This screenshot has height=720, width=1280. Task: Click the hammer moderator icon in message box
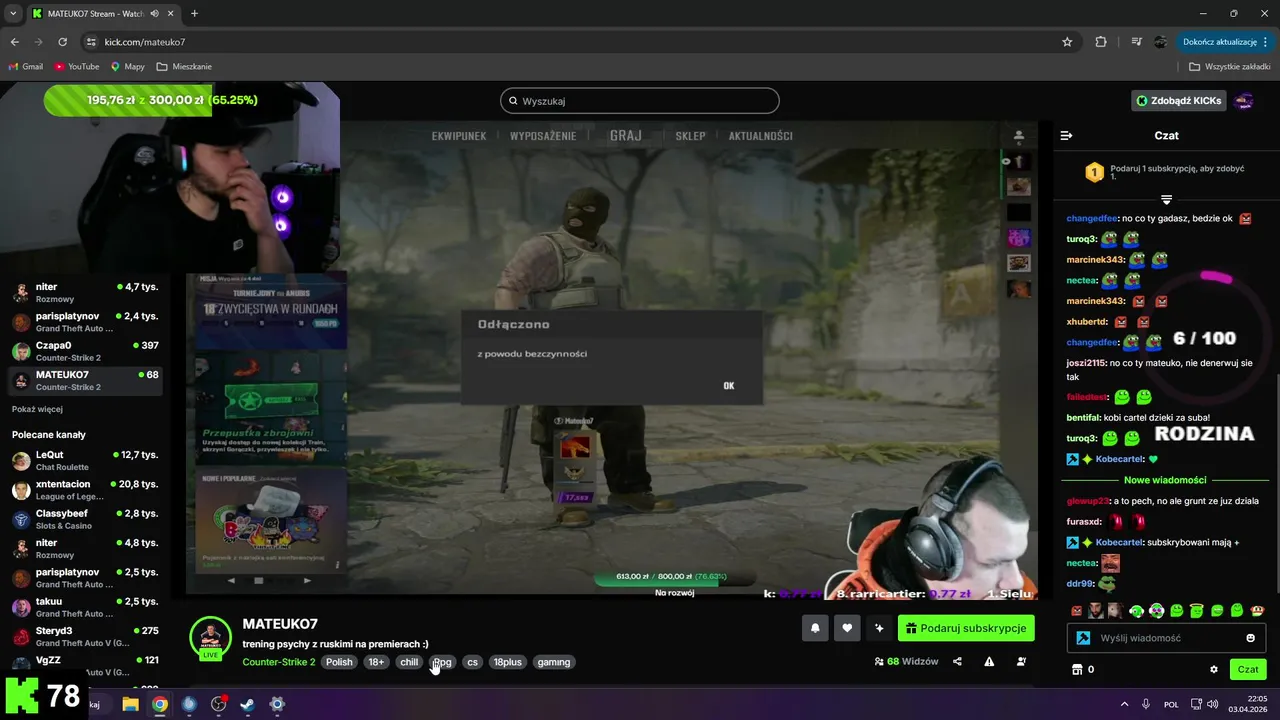[1083, 638]
